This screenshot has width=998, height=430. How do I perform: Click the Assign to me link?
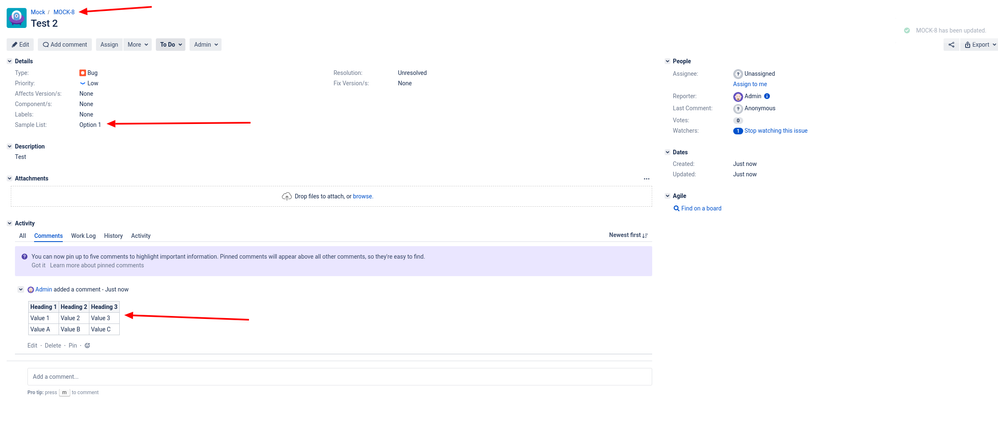[750, 84]
